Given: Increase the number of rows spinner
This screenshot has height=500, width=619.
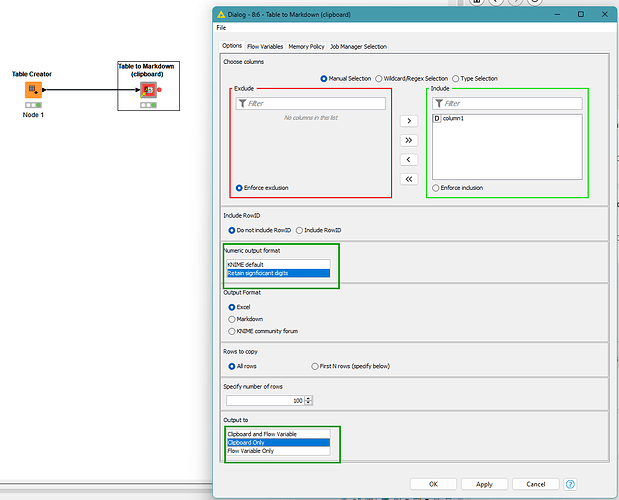Looking at the screenshot, I should pos(309,397).
